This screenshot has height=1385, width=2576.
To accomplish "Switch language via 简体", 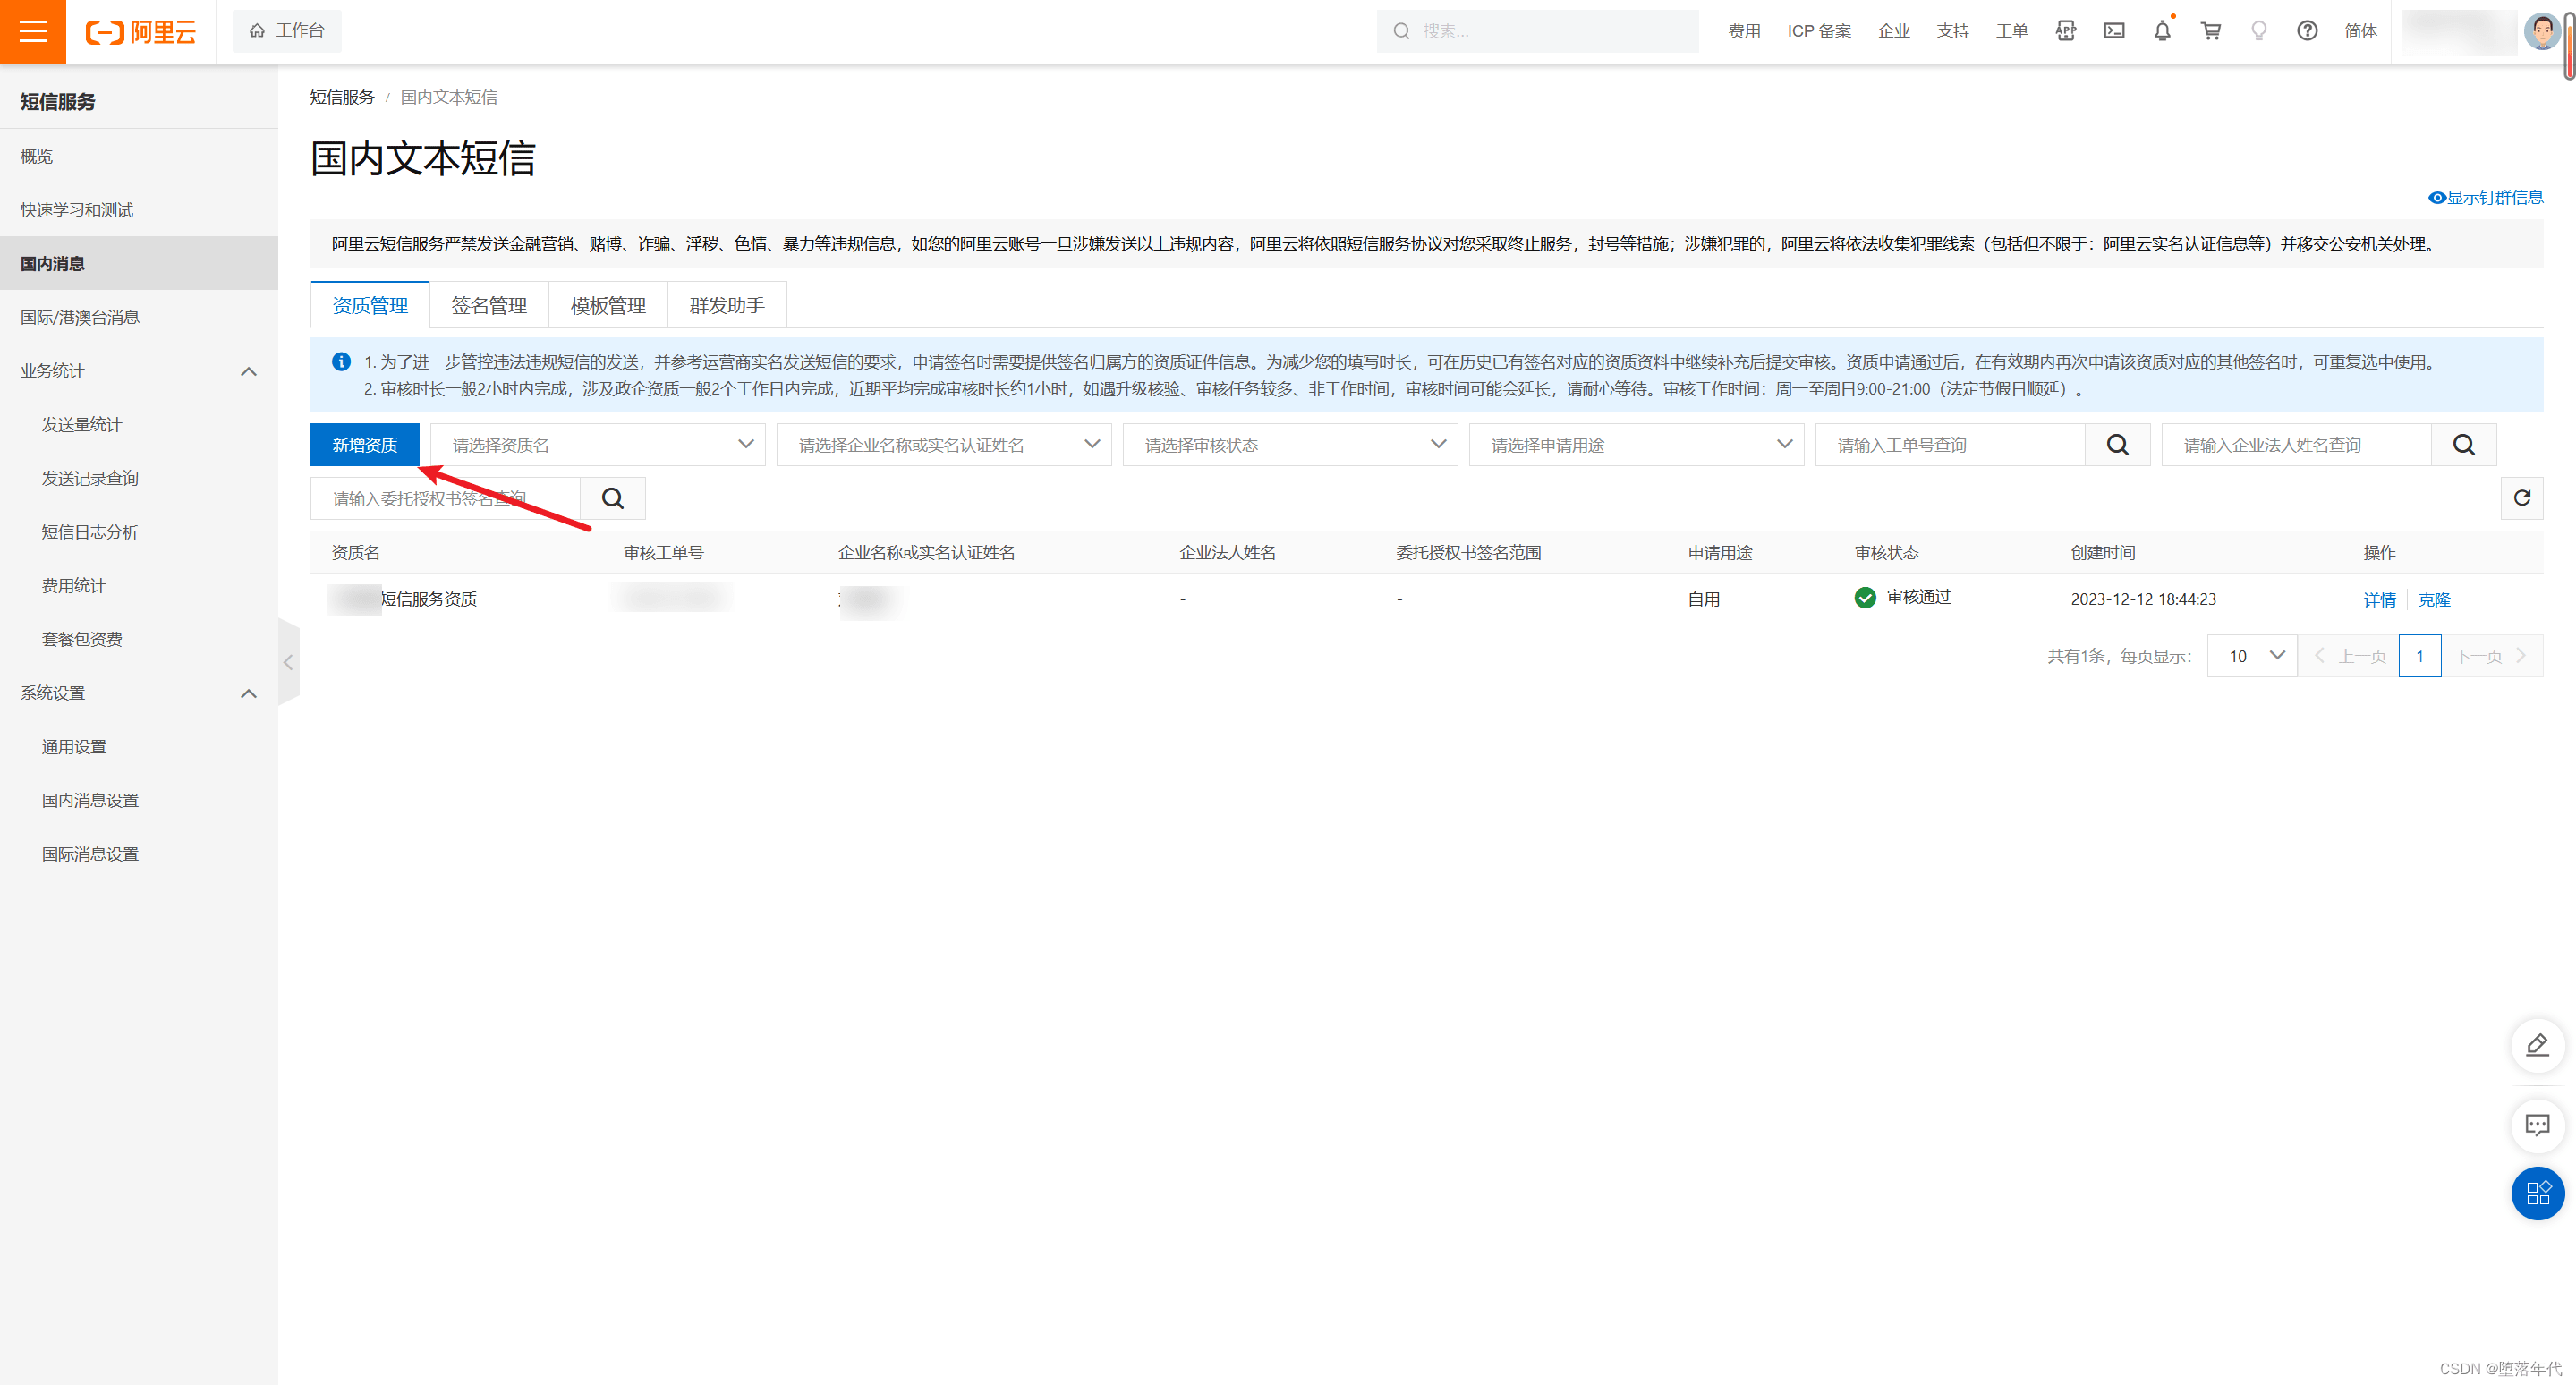I will click(2361, 31).
